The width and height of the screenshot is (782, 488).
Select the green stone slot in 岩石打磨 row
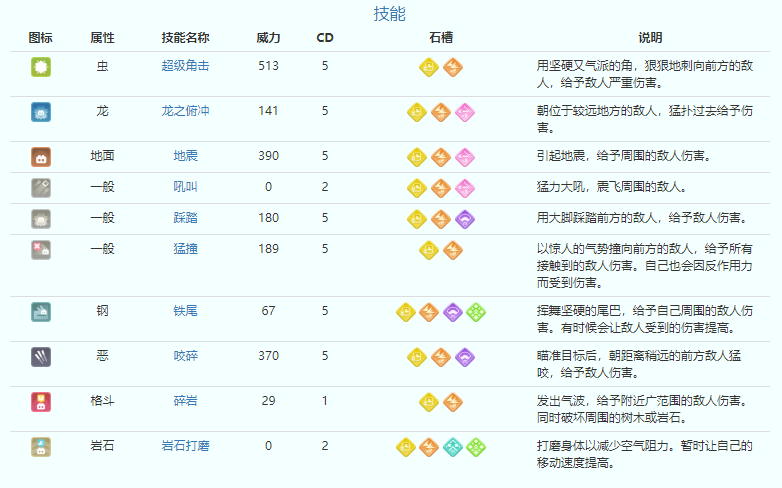pos(476,447)
